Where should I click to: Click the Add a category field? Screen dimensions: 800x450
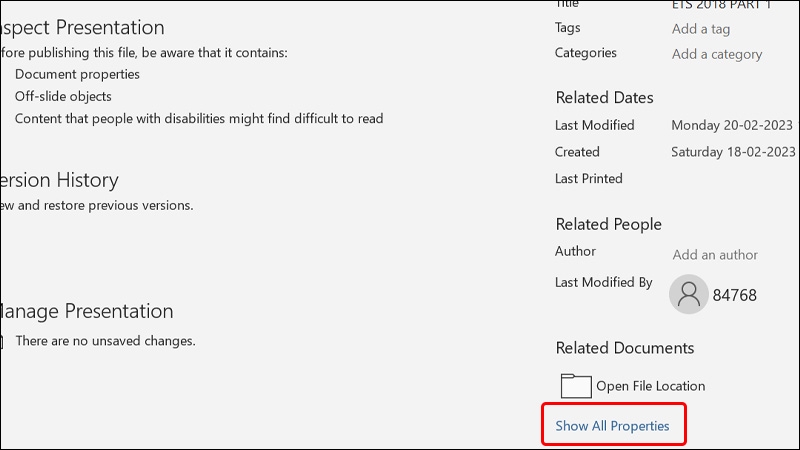tap(716, 54)
